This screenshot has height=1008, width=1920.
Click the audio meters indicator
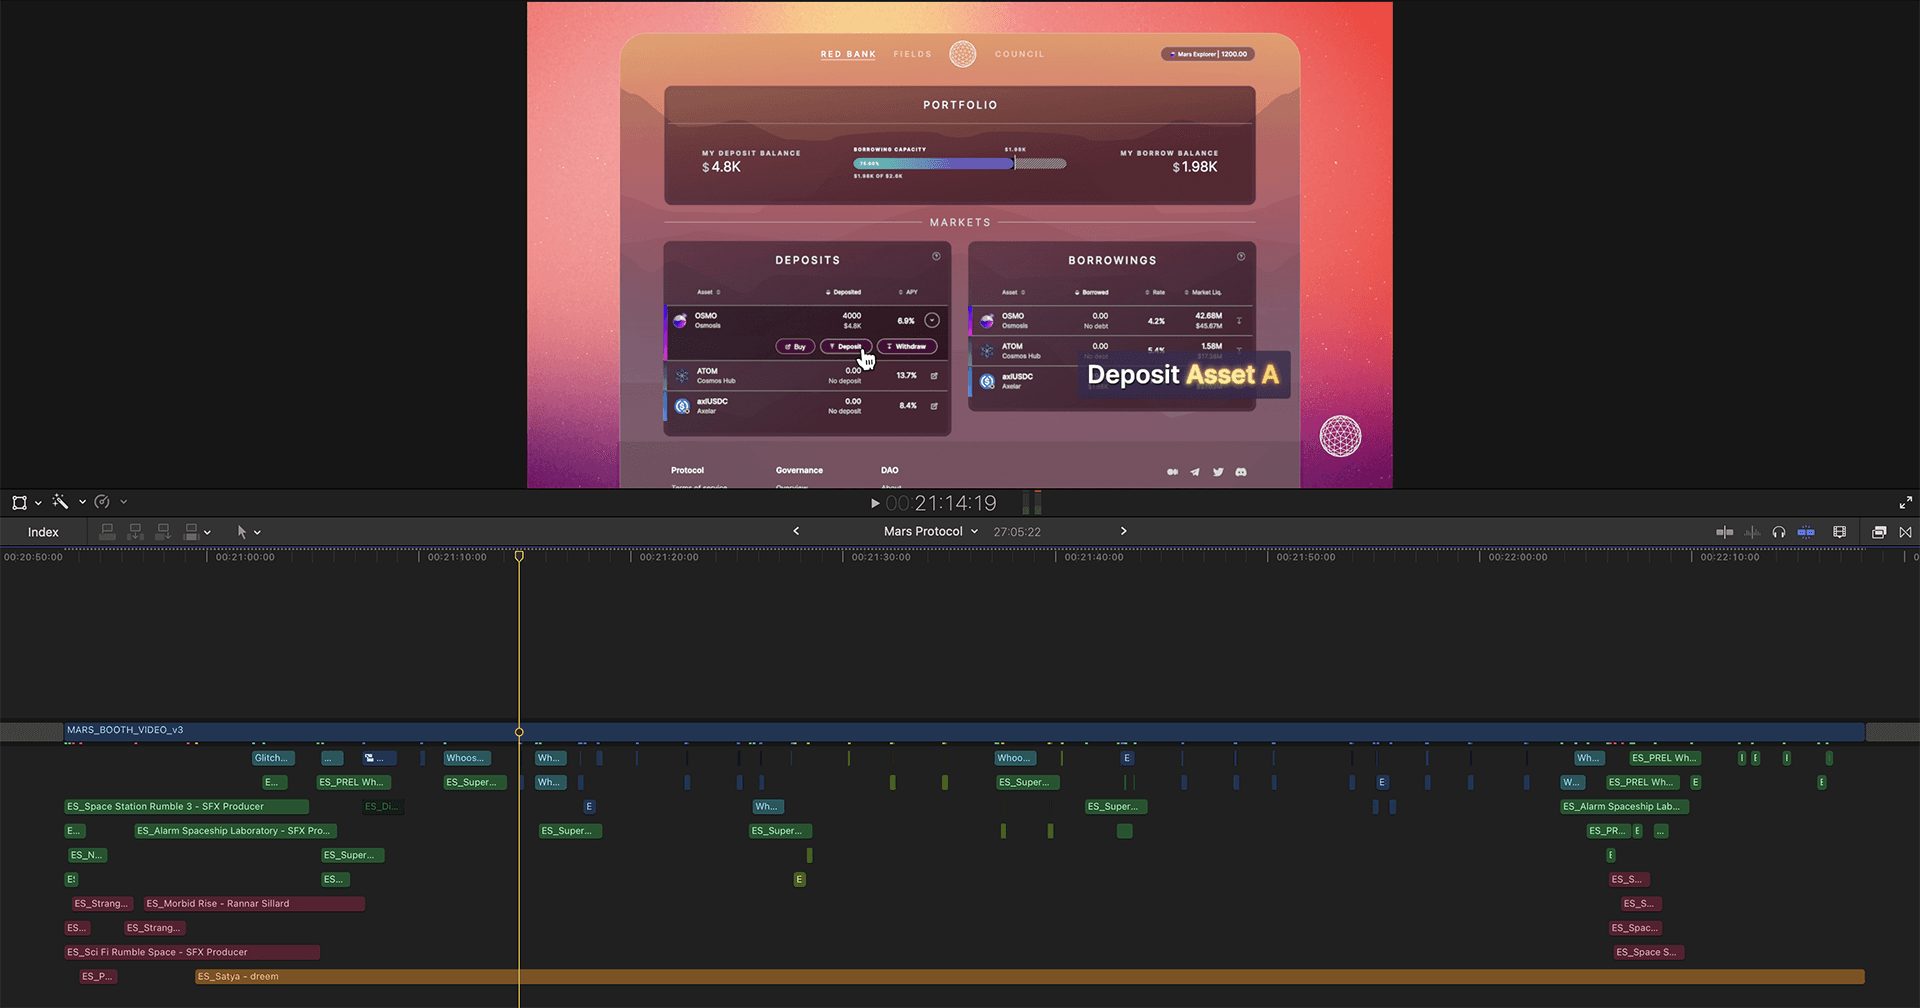click(1033, 502)
